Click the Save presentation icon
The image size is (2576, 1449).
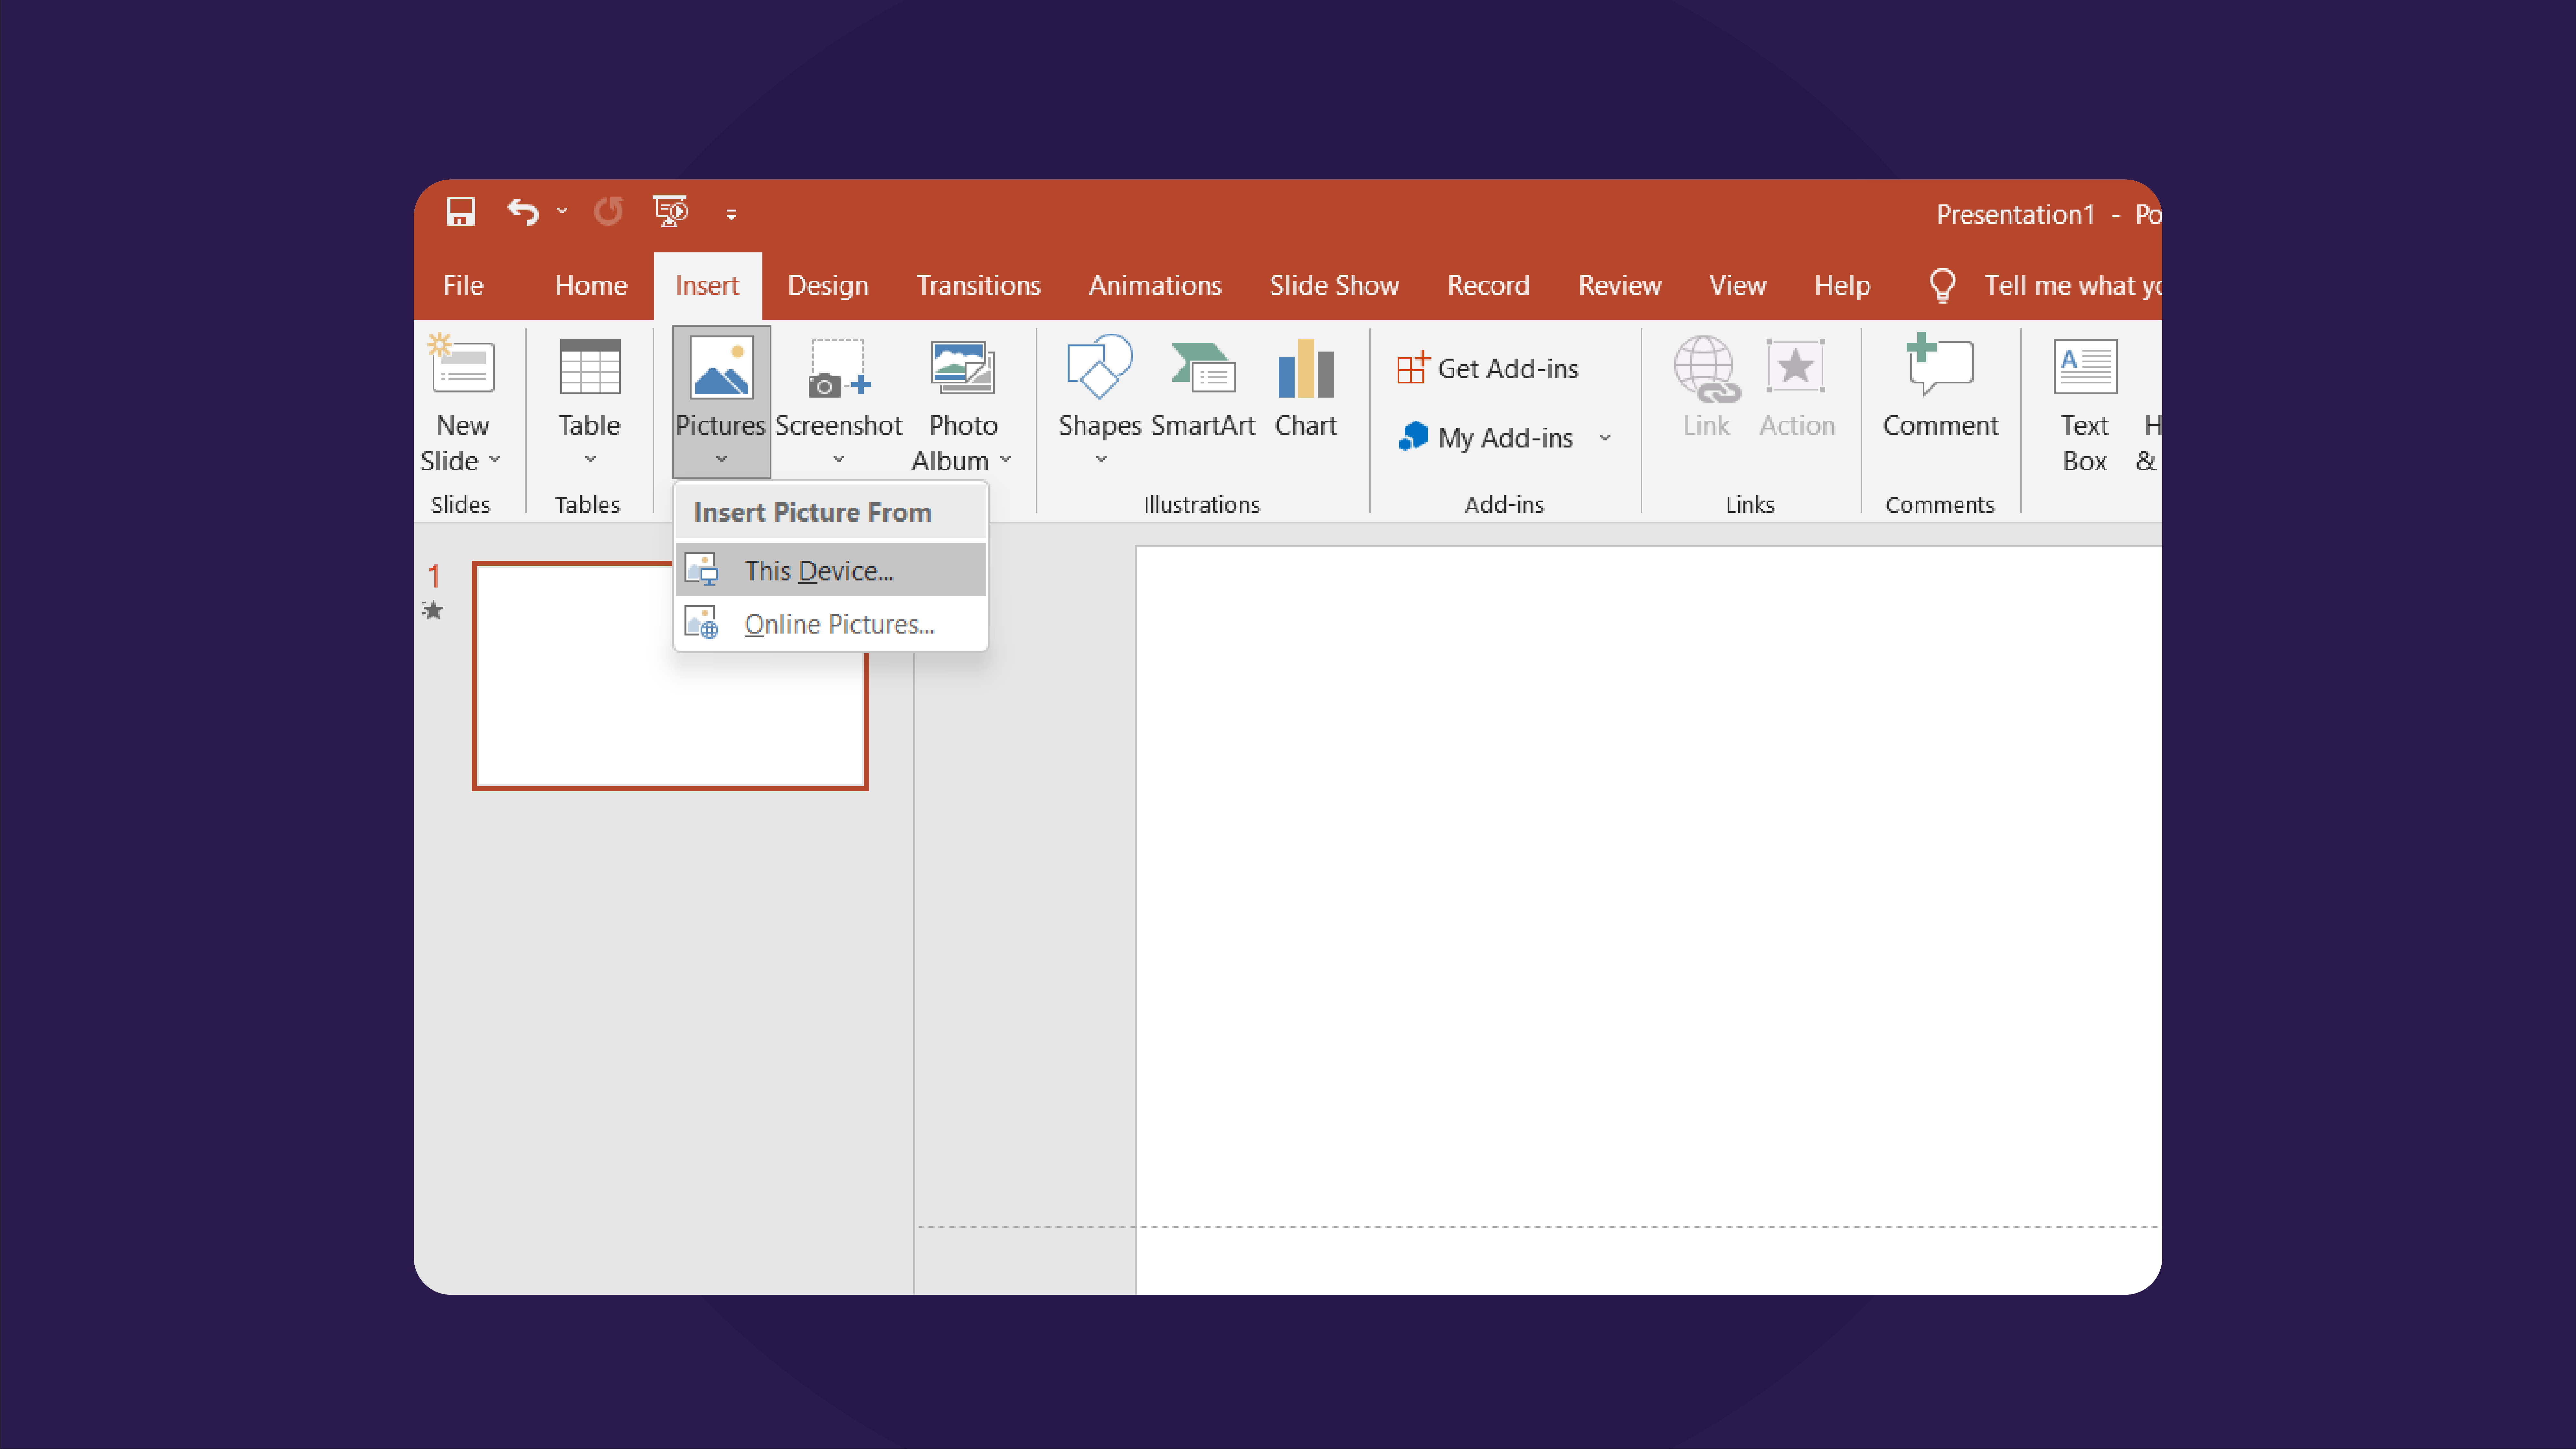[x=460, y=212]
